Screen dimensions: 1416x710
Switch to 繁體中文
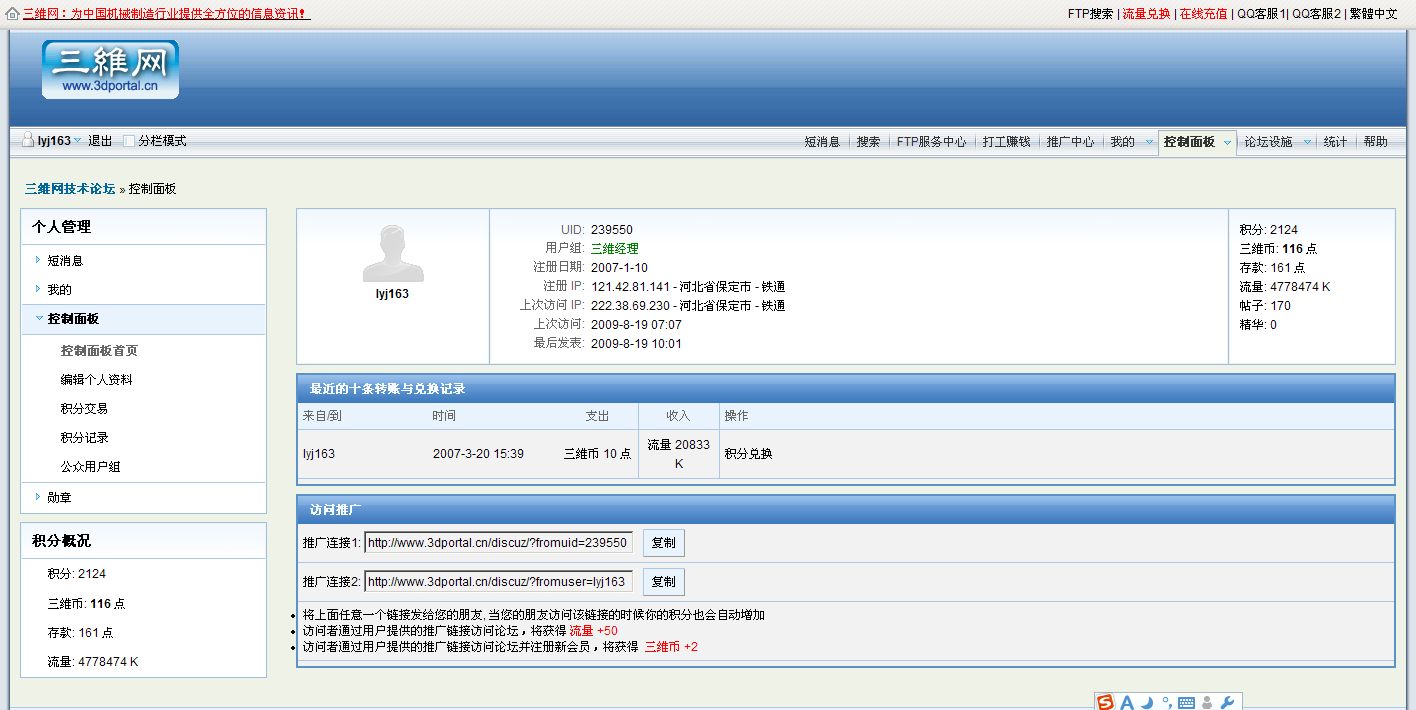(x=1373, y=14)
